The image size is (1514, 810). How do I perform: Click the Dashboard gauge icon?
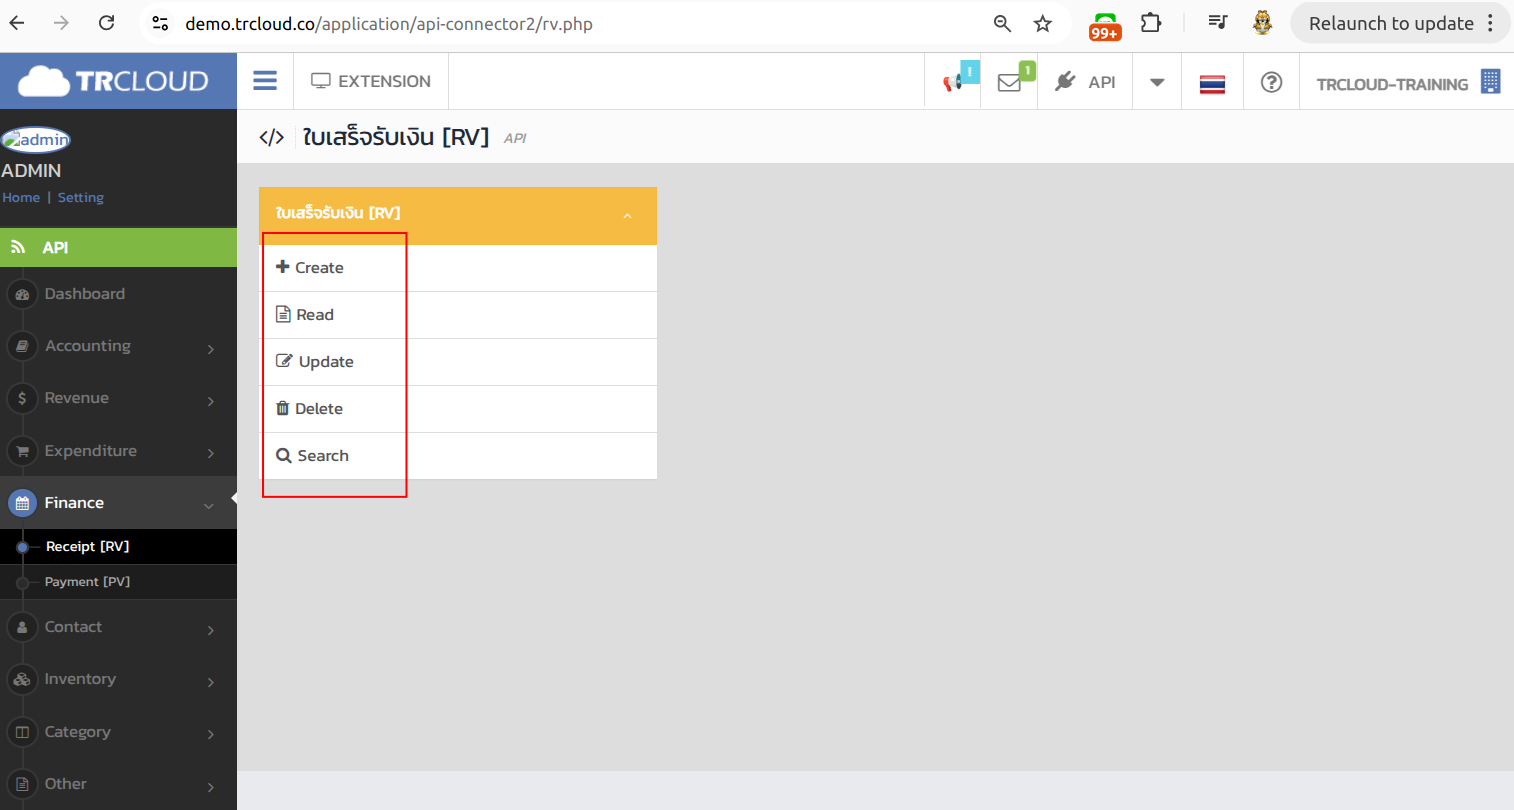pos(22,294)
